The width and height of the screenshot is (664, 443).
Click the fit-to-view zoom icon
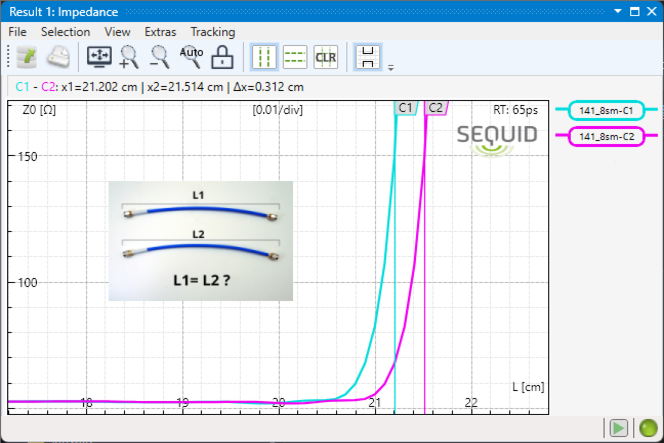101,57
